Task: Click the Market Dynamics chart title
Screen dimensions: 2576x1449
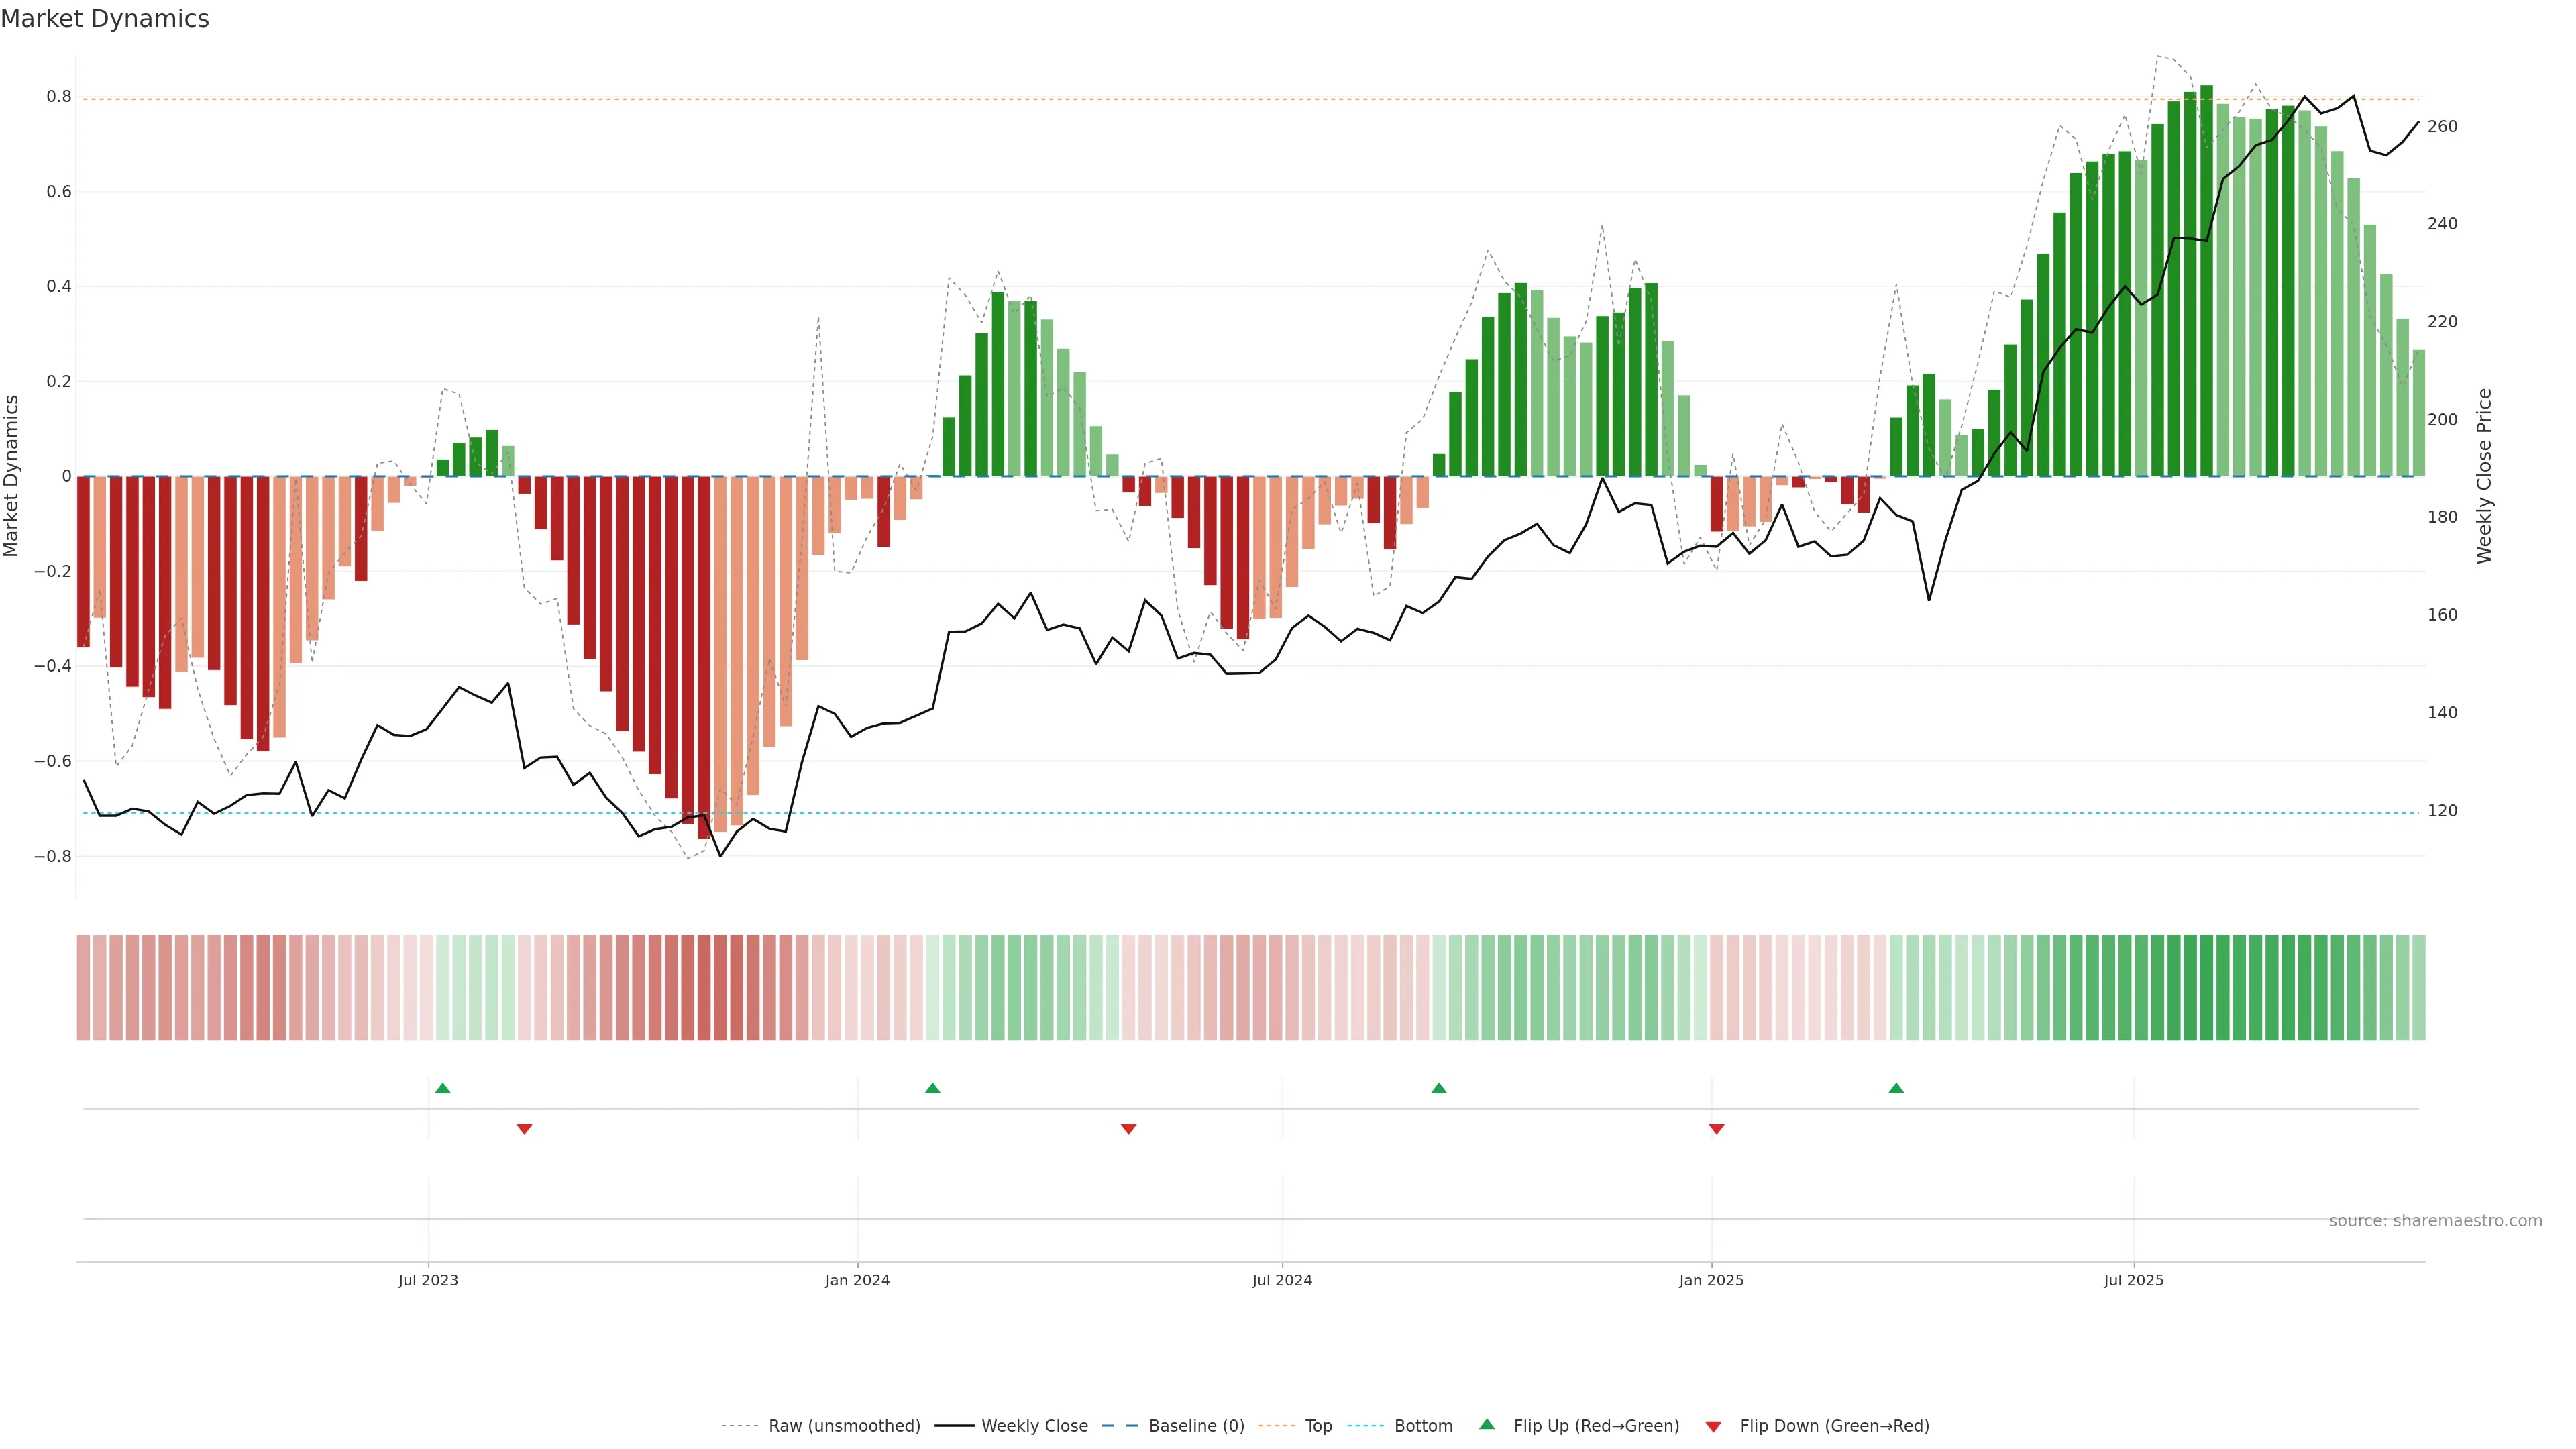Action: [105, 19]
